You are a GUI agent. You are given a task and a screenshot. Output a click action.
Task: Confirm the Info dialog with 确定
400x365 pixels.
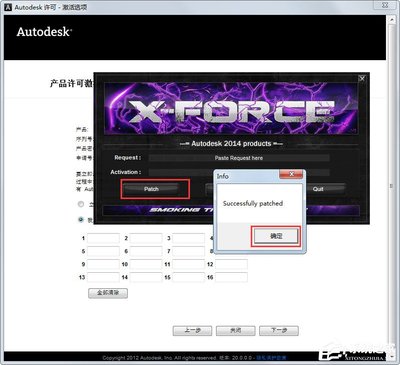tap(276, 236)
